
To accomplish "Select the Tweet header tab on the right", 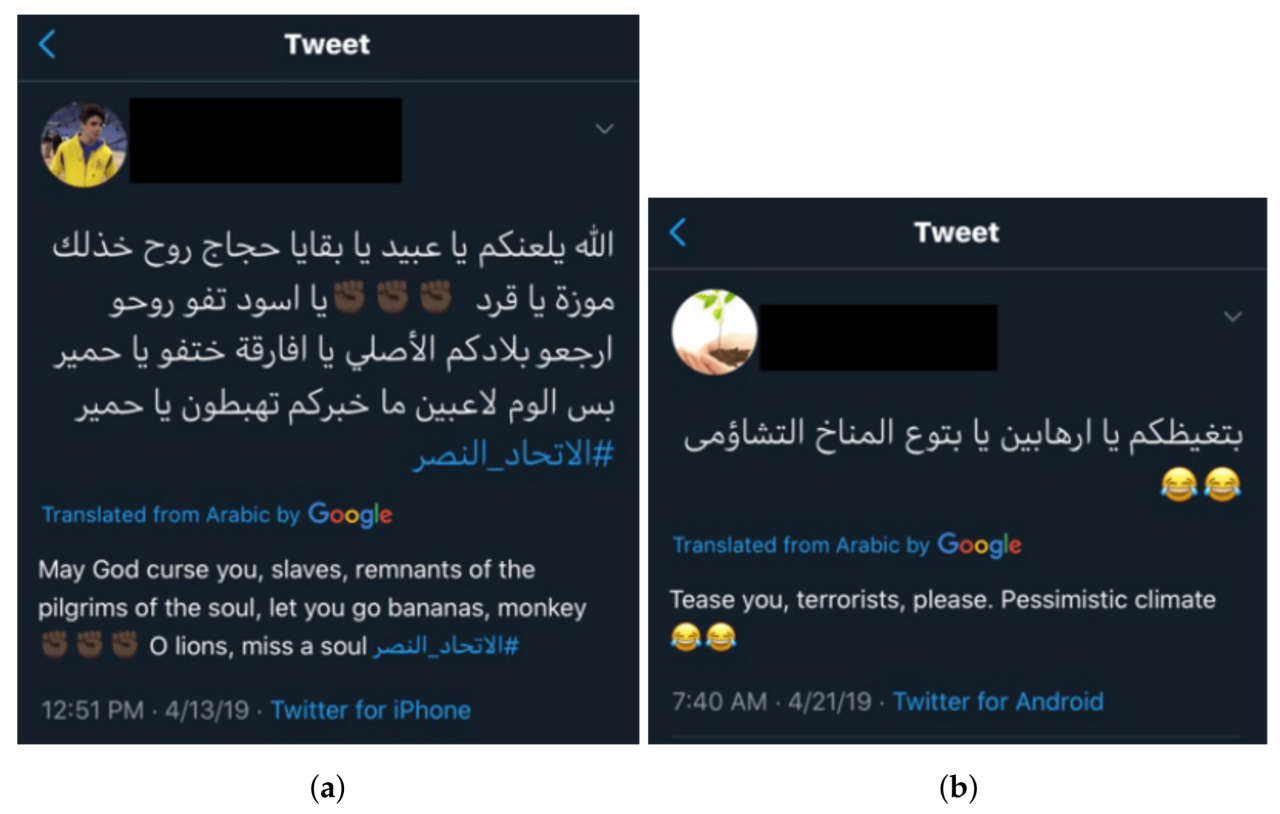I will click(958, 233).
